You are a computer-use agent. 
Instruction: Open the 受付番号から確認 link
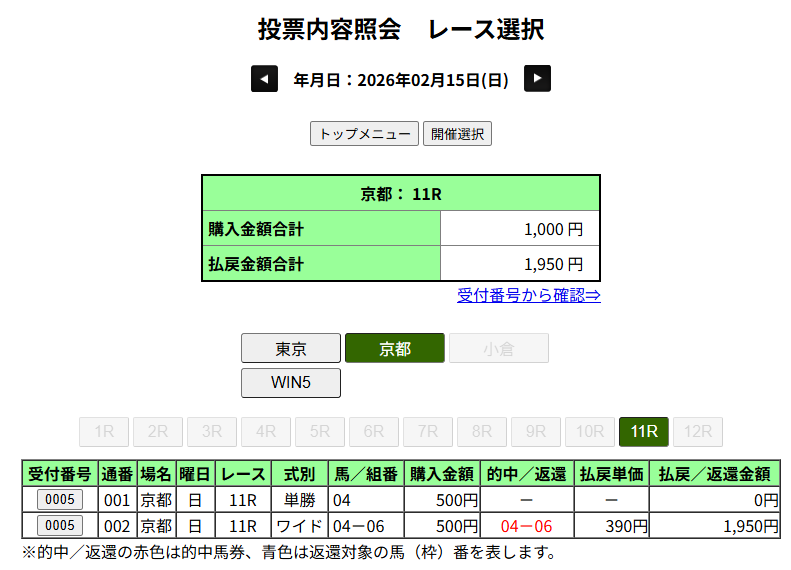point(528,295)
